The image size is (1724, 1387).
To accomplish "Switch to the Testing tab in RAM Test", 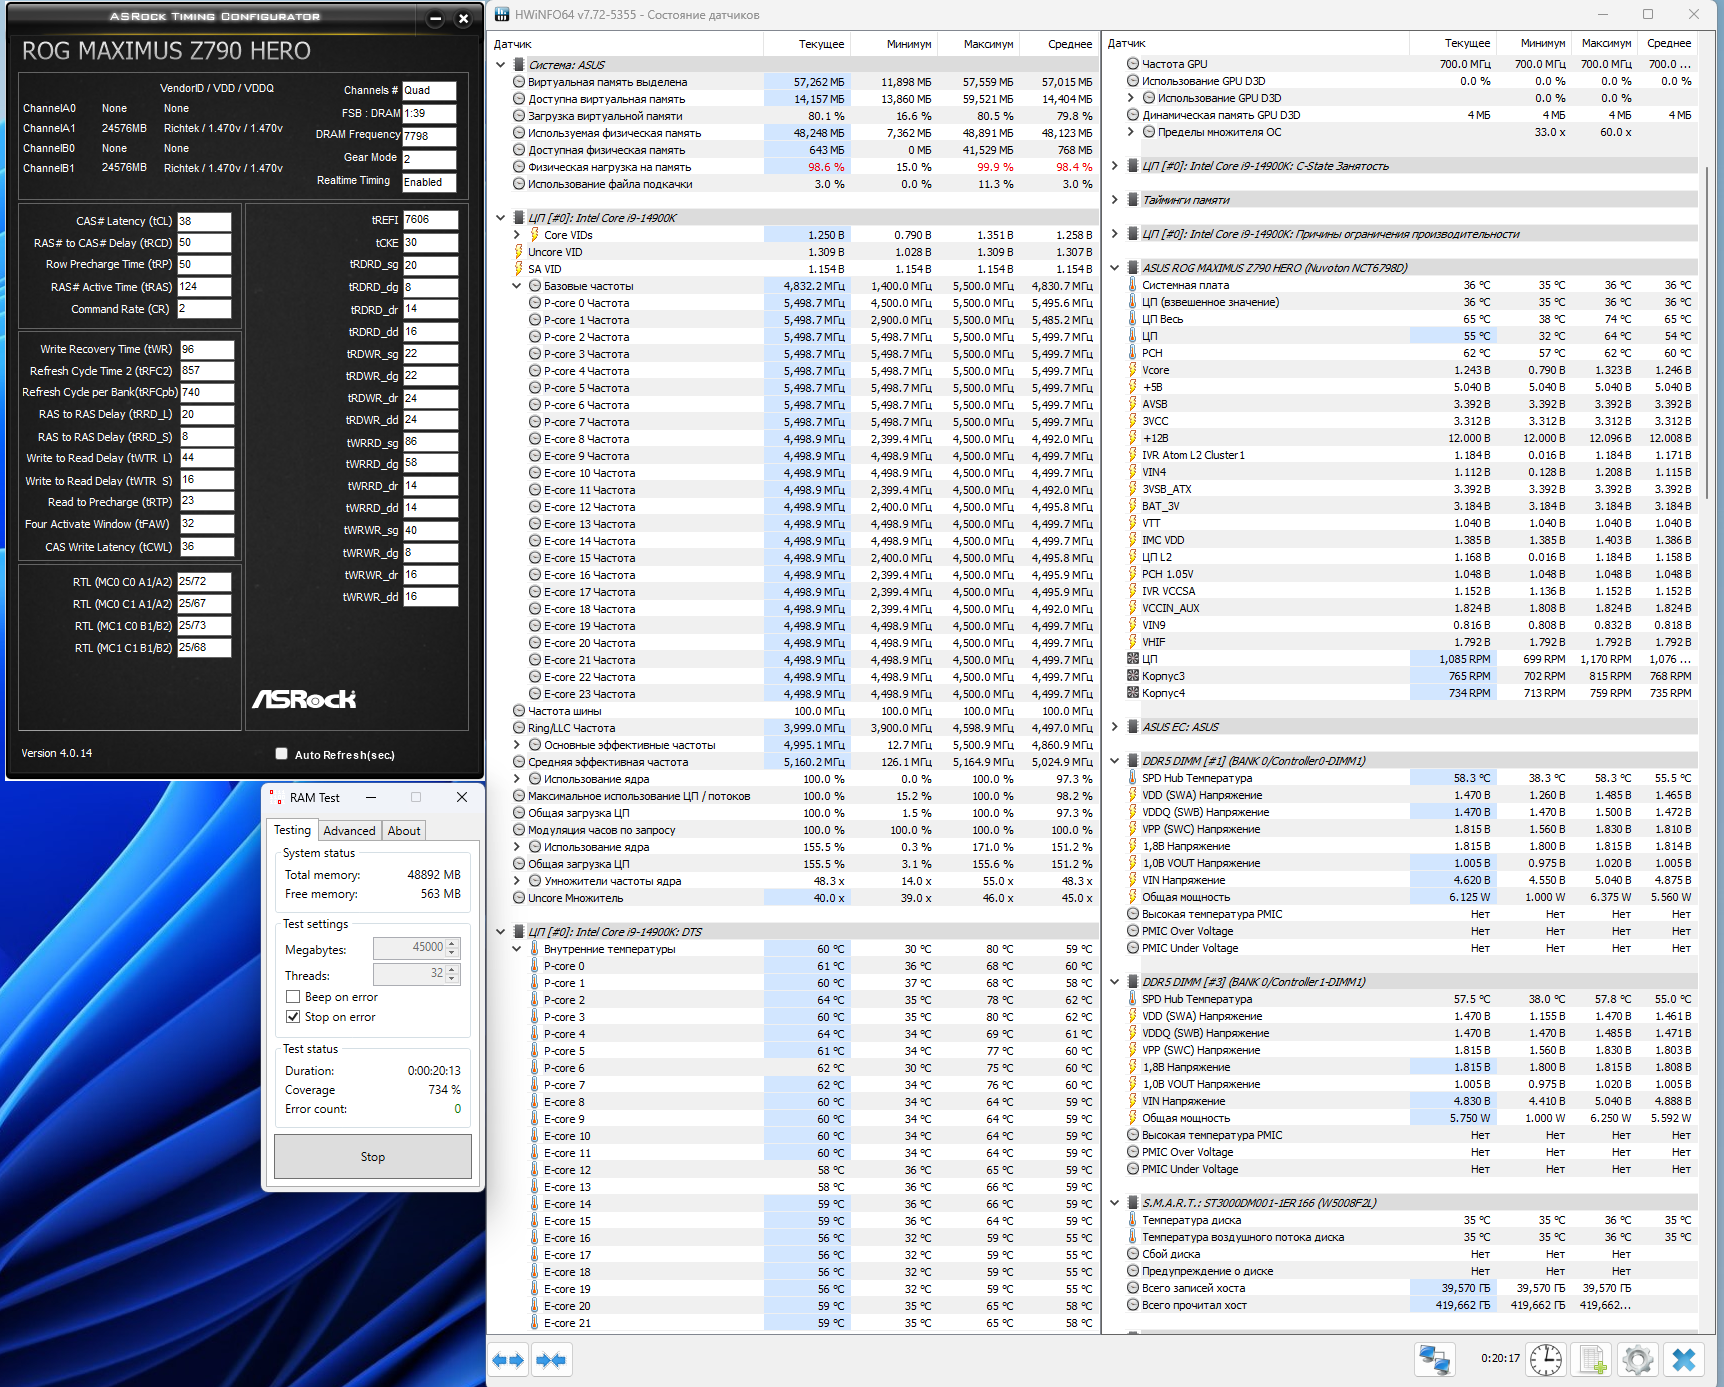I will (x=293, y=830).
